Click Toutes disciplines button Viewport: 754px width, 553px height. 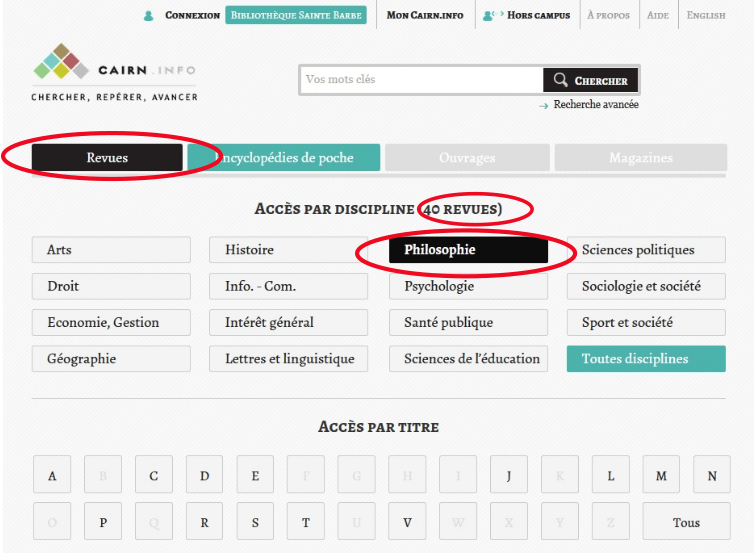coord(646,359)
